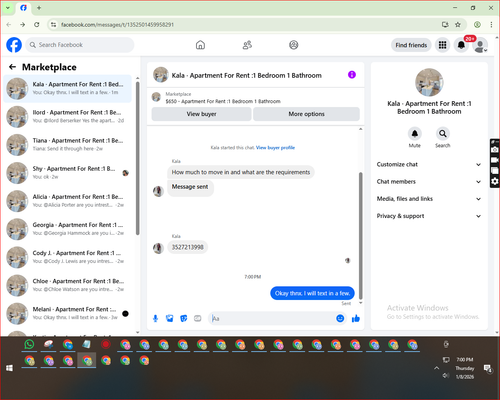Viewport: 500px width, 400px height.
Task: Send a thumbs up like
Action: click(x=356, y=319)
